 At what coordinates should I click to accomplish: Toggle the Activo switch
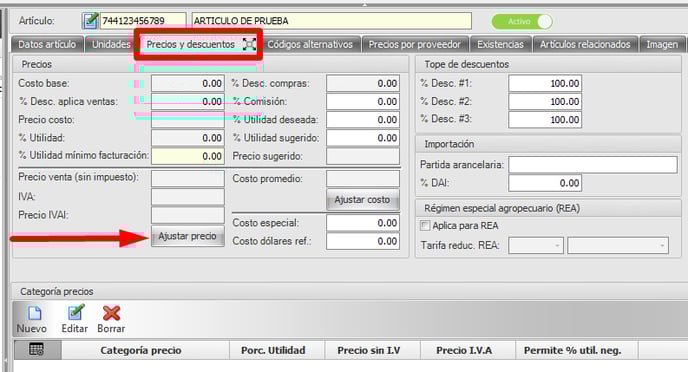coord(522,21)
